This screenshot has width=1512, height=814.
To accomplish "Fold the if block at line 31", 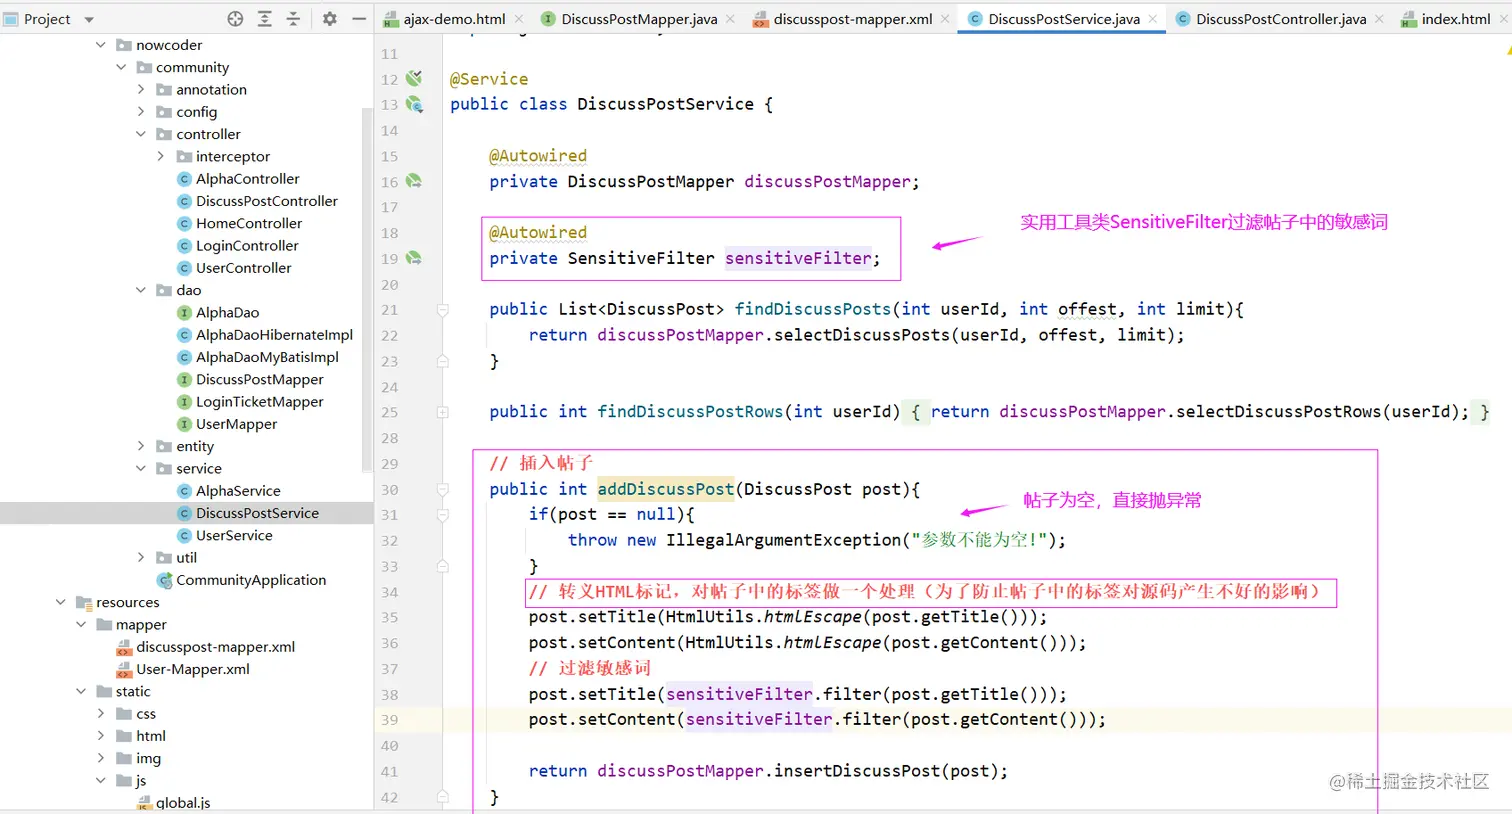I will [x=442, y=515].
